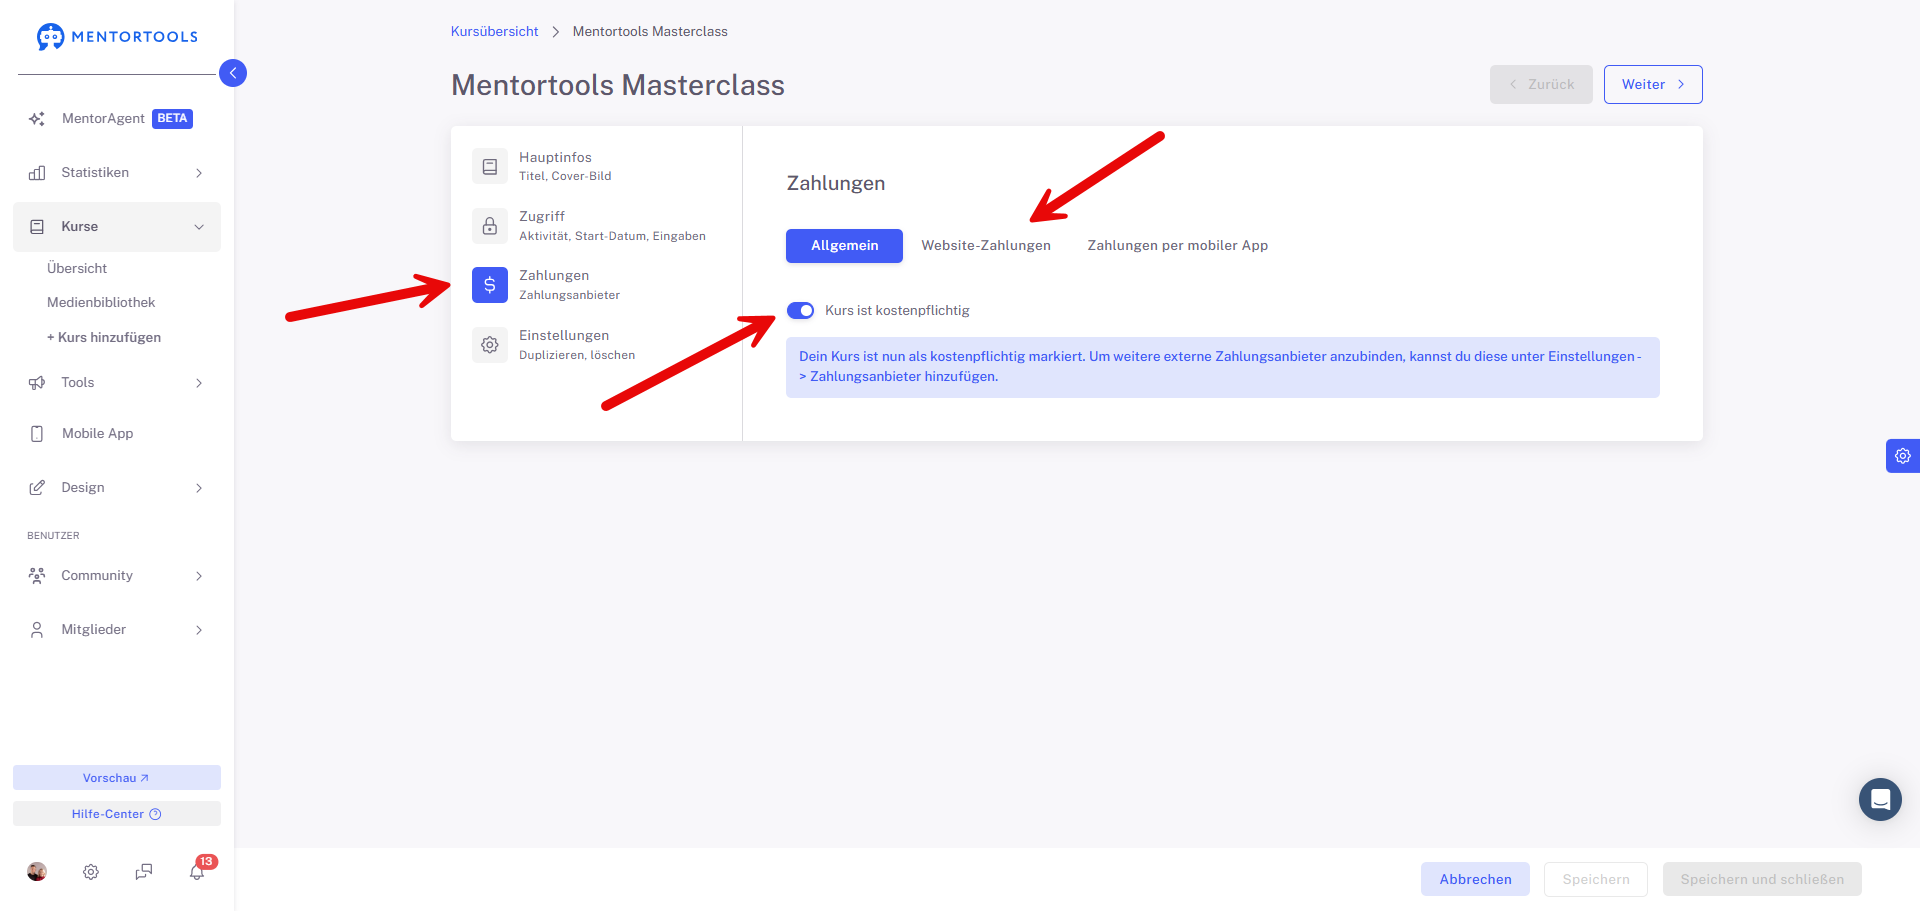Open the user profile avatar

click(x=37, y=872)
